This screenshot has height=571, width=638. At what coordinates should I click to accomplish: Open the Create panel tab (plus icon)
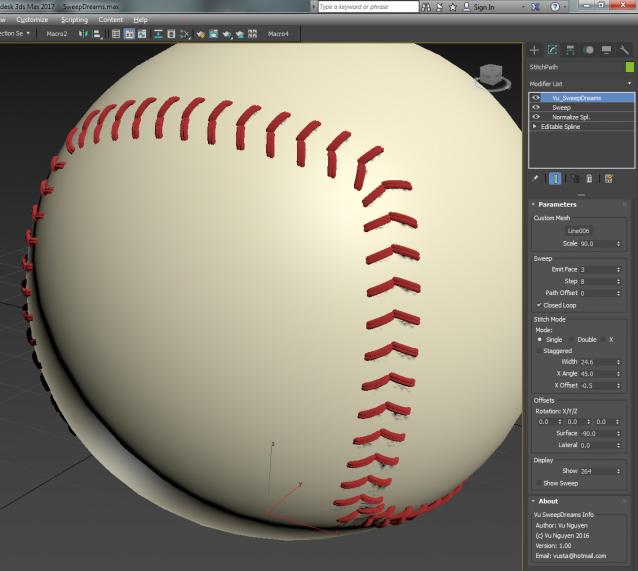point(534,49)
